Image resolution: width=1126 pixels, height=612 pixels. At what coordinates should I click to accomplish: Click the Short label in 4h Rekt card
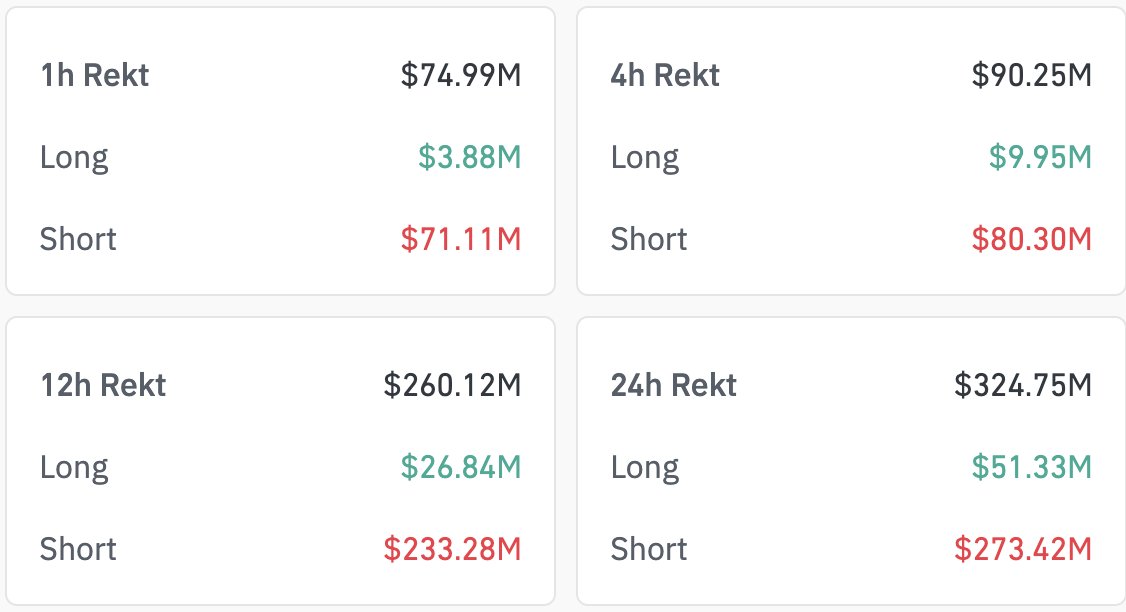649,239
